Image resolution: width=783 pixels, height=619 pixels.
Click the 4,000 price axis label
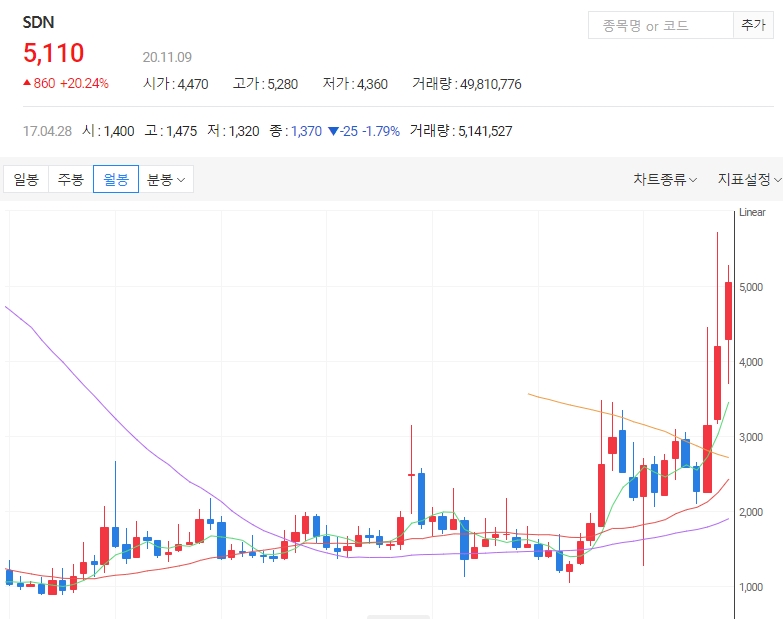(x=751, y=362)
